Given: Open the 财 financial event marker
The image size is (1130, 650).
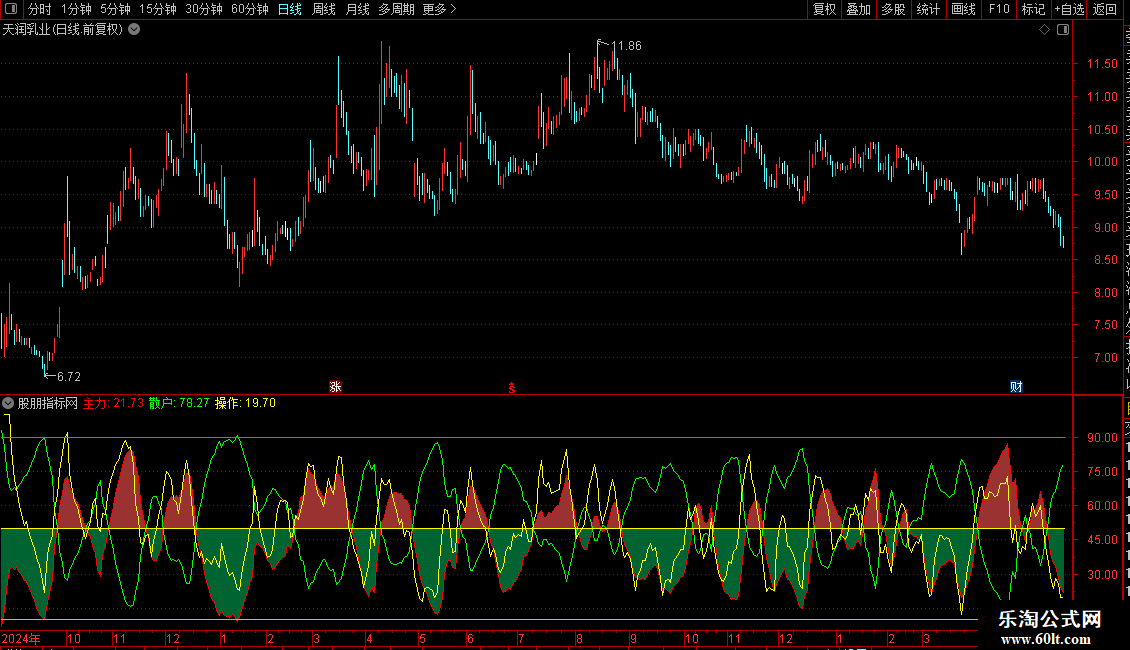Looking at the screenshot, I should pos(1016,387).
